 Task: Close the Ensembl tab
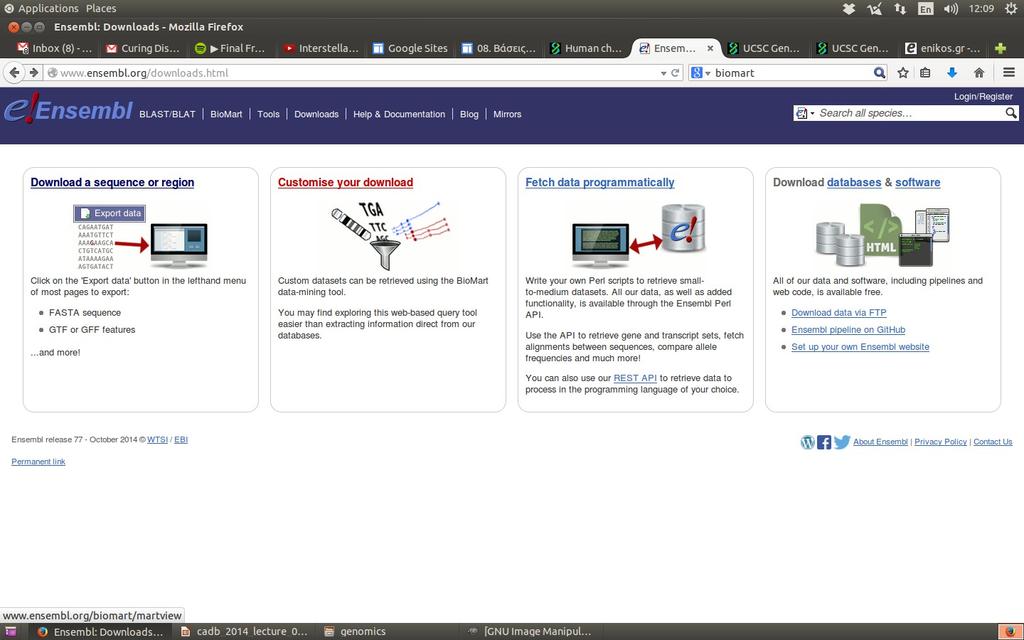tap(711, 48)
